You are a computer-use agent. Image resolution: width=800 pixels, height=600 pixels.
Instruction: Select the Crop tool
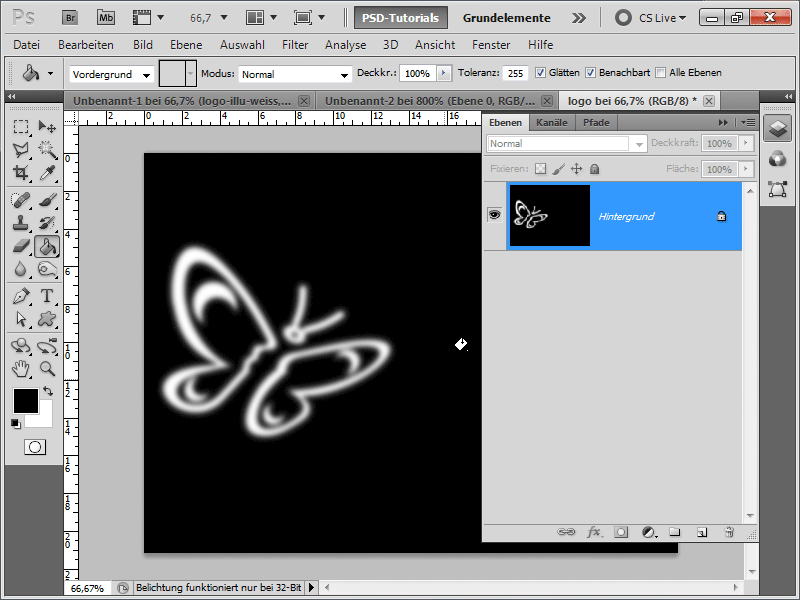[x=21, y=172]
